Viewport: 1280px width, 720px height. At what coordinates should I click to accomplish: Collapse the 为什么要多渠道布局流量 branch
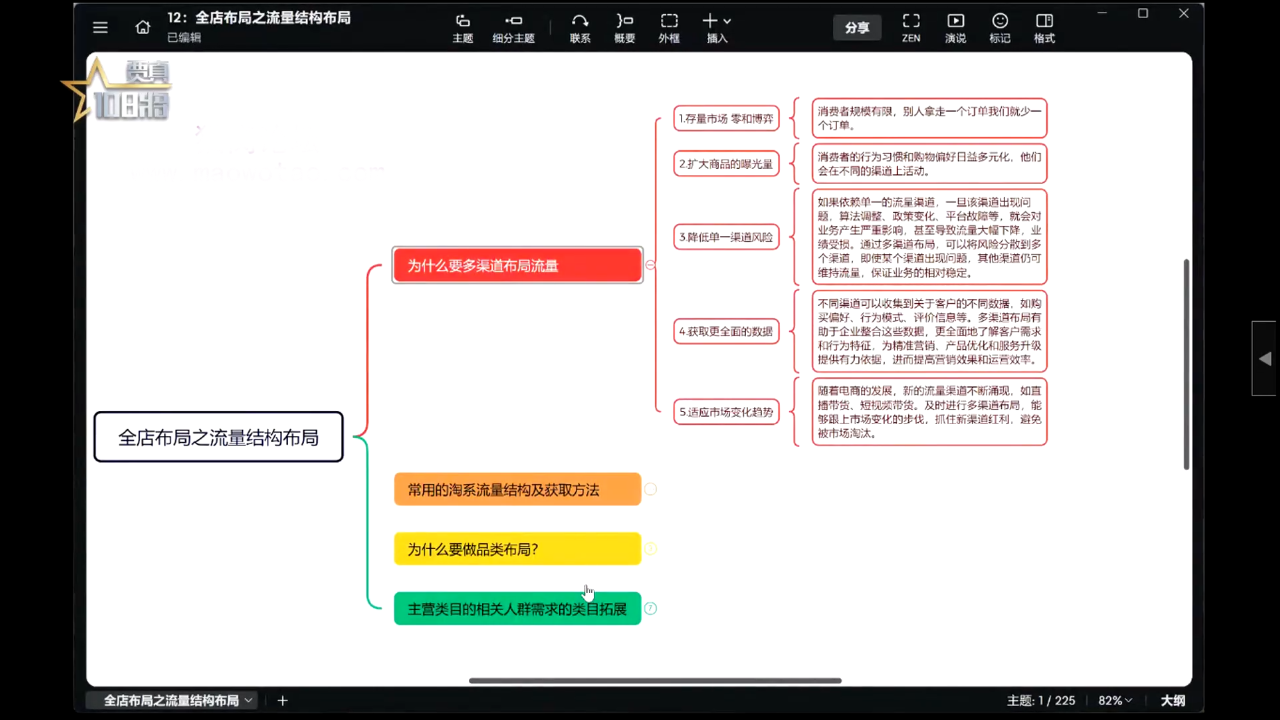coord(650,265)
